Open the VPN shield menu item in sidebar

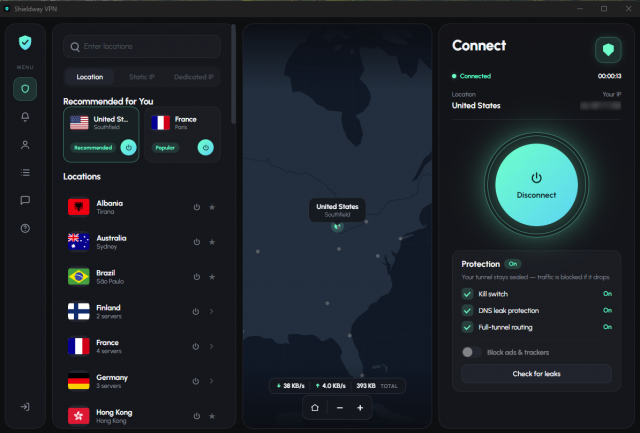(25, 89)
